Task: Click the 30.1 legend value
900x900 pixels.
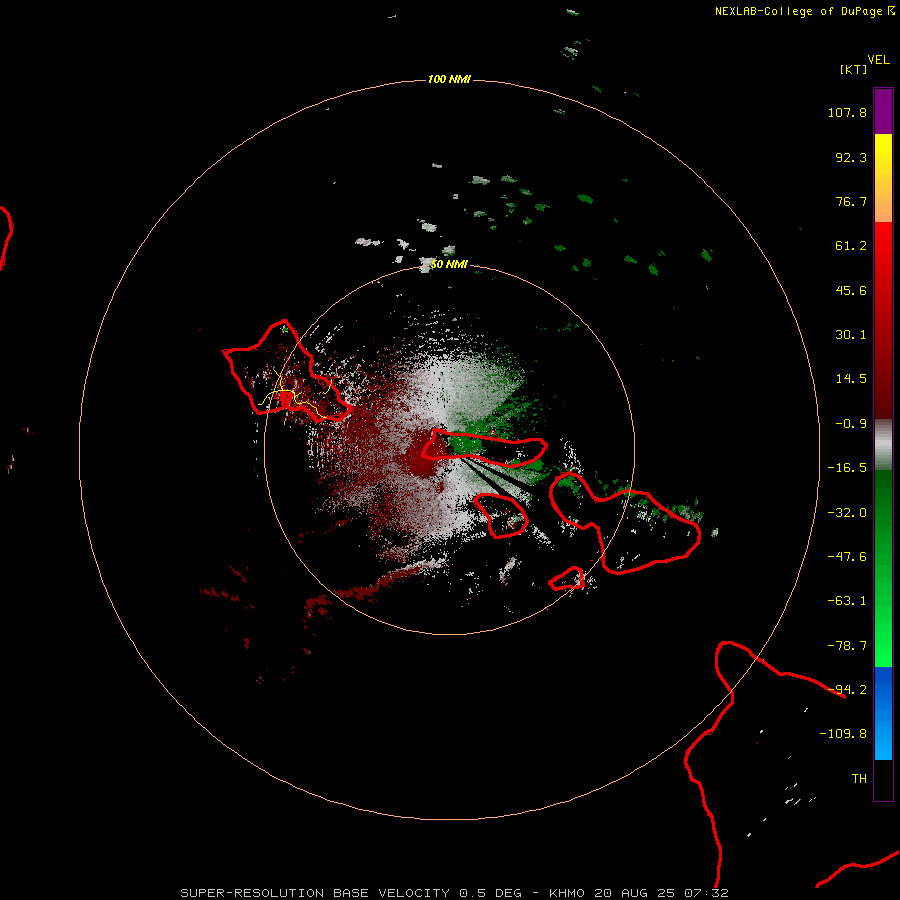Action: (x=851, y=335)
